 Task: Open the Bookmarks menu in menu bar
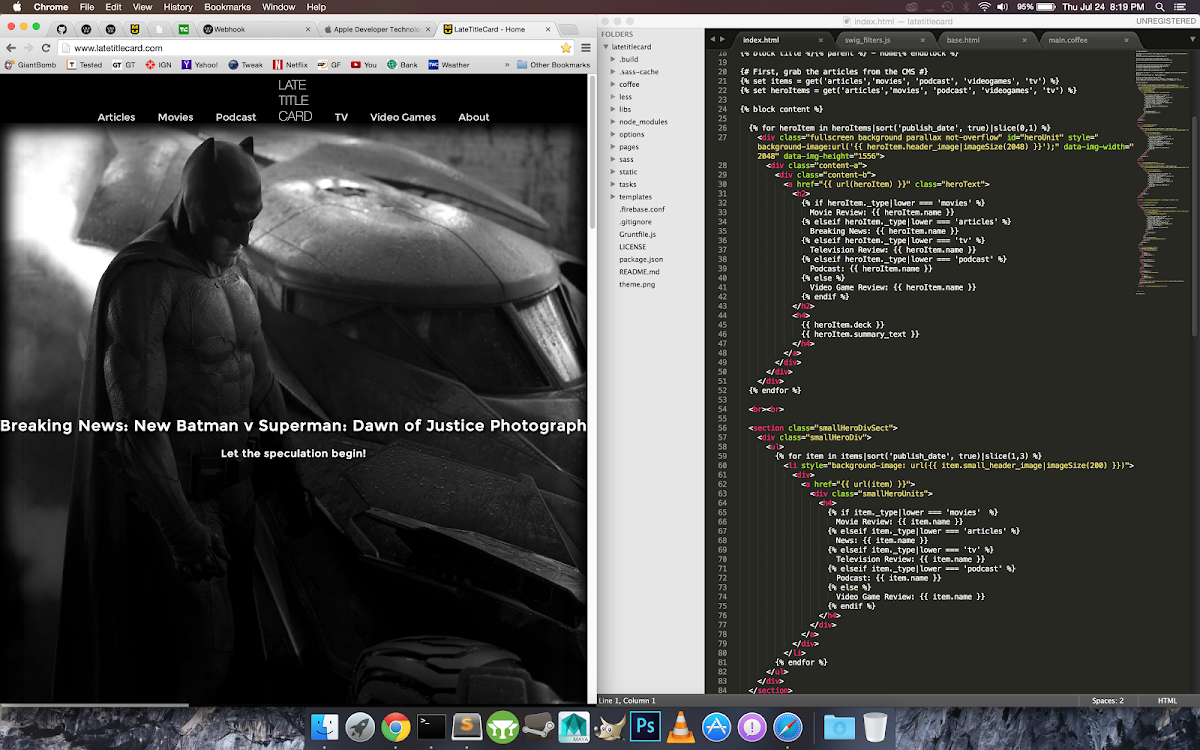pyautogui.click(x=227, y=7)
